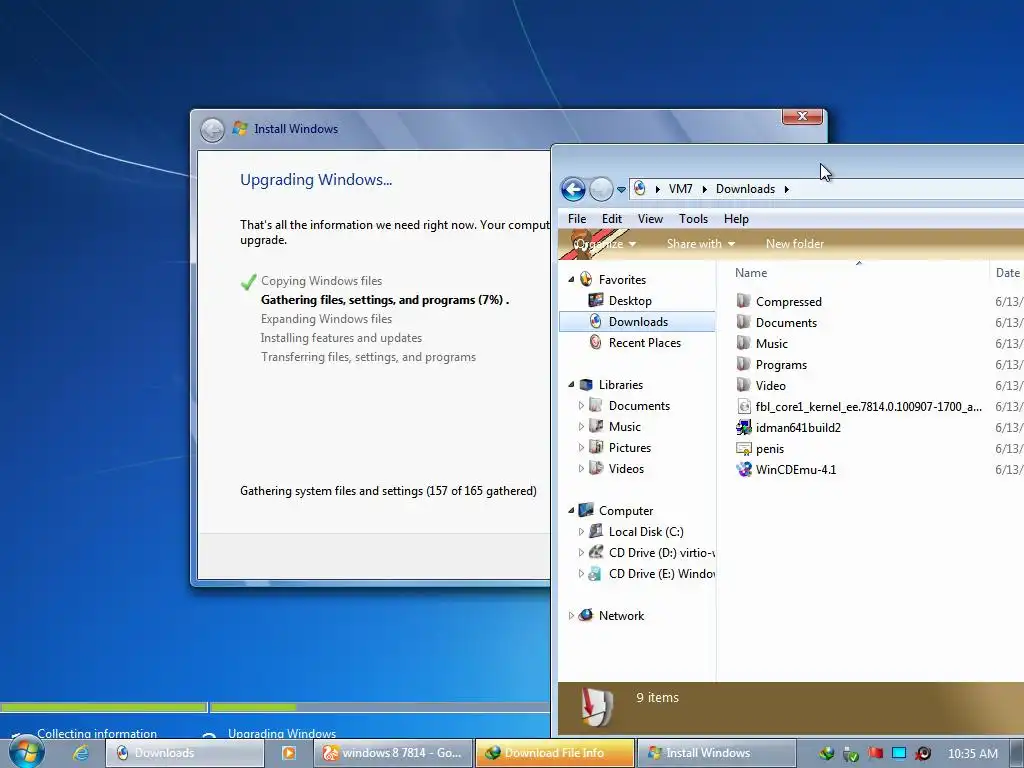1024x768 pixels.
Task: Click the network monitor tray icon
Action: tap(899, 753)
